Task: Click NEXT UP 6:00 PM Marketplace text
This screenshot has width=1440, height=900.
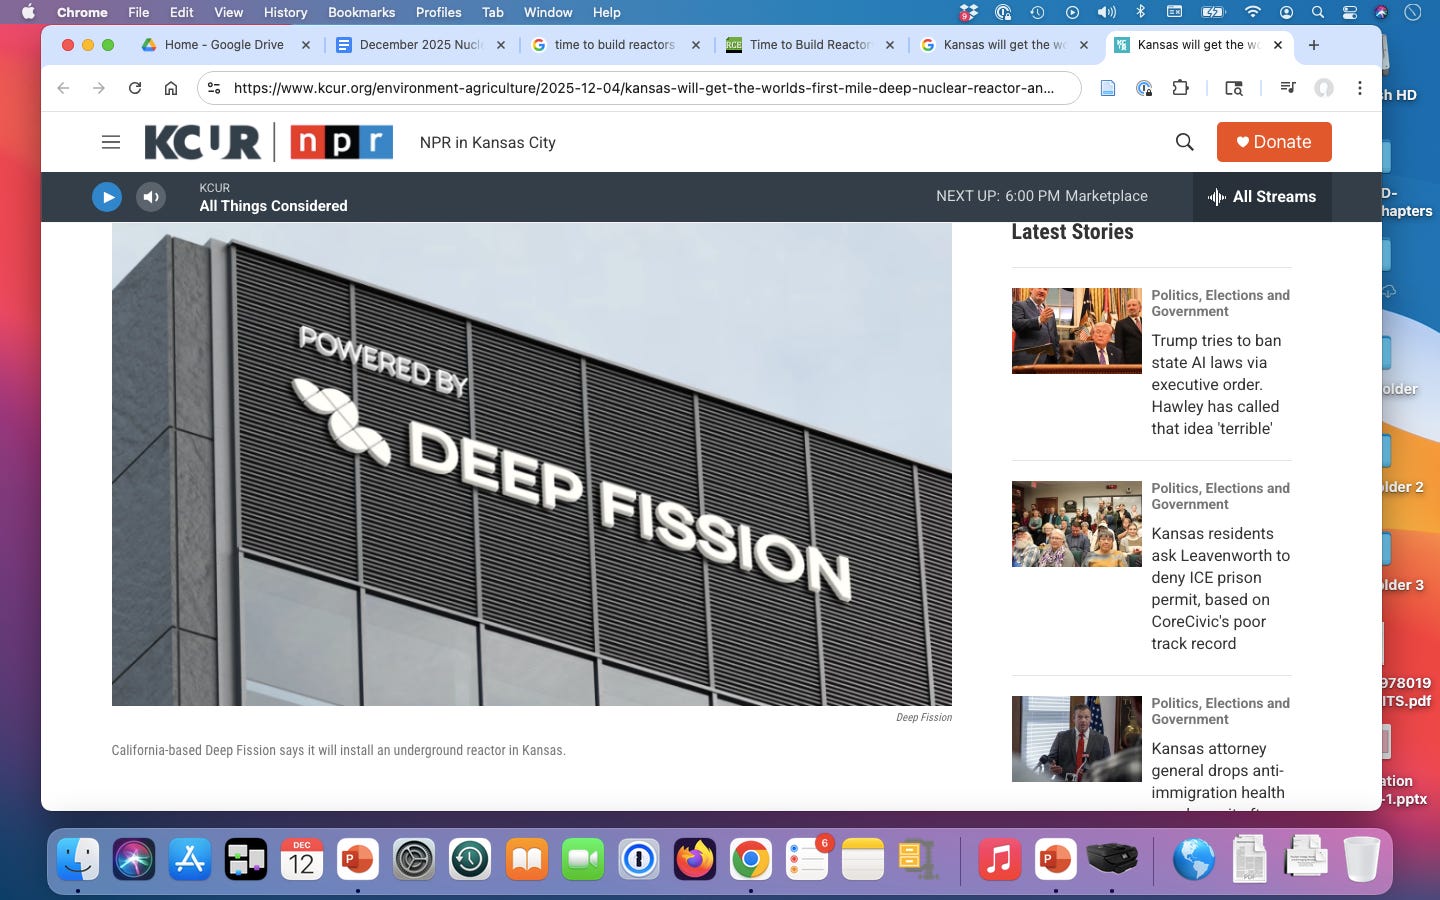Action: [x=1041, y=196]
